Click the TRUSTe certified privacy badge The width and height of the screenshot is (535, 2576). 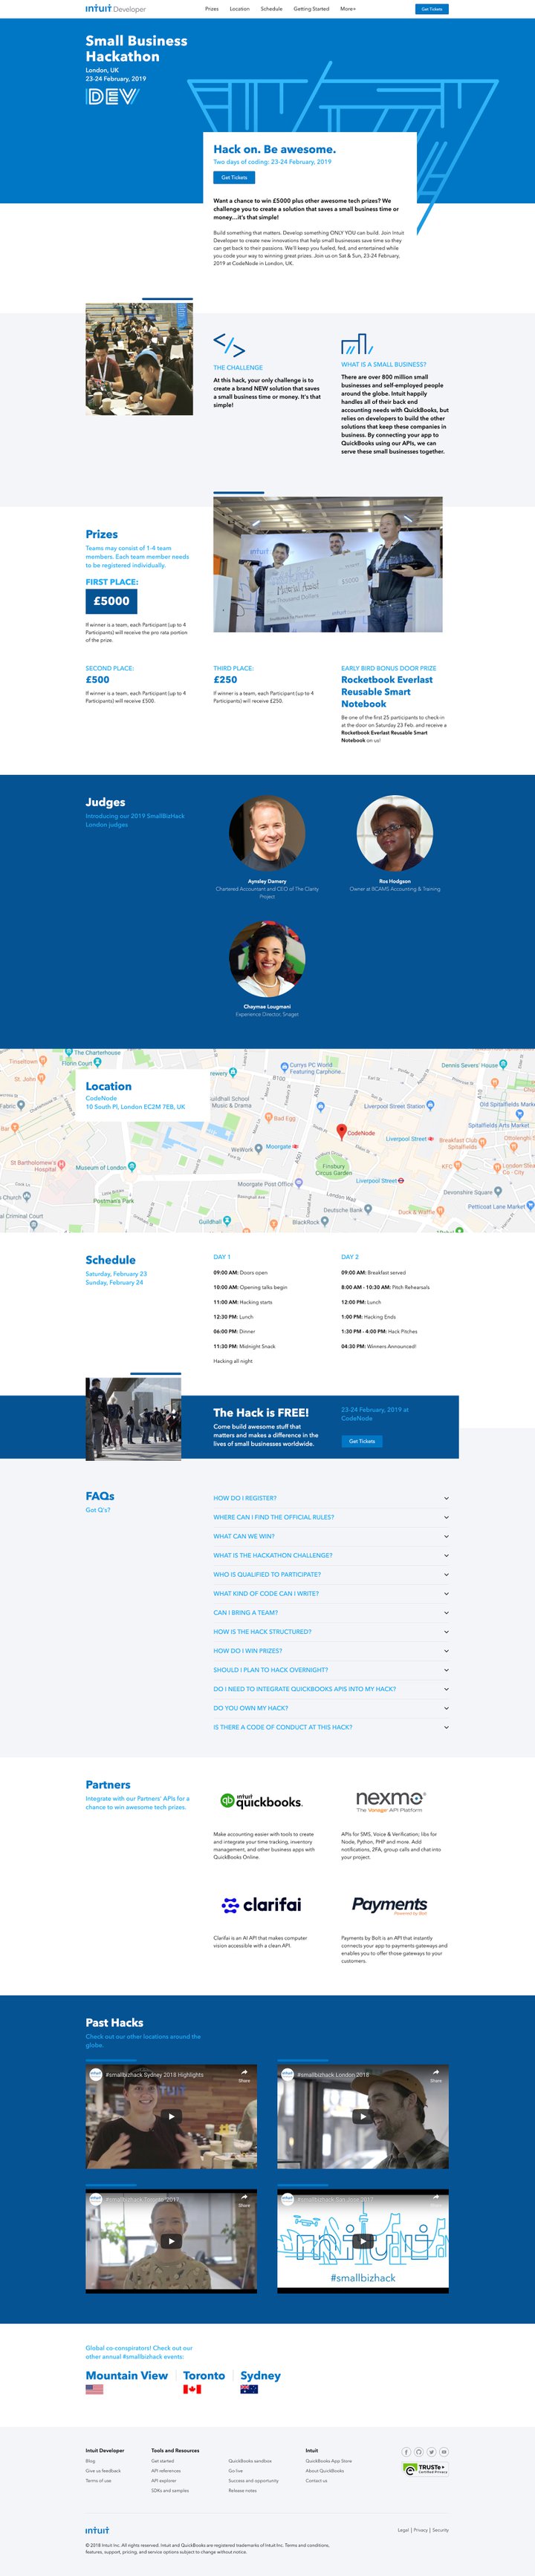425,2469
